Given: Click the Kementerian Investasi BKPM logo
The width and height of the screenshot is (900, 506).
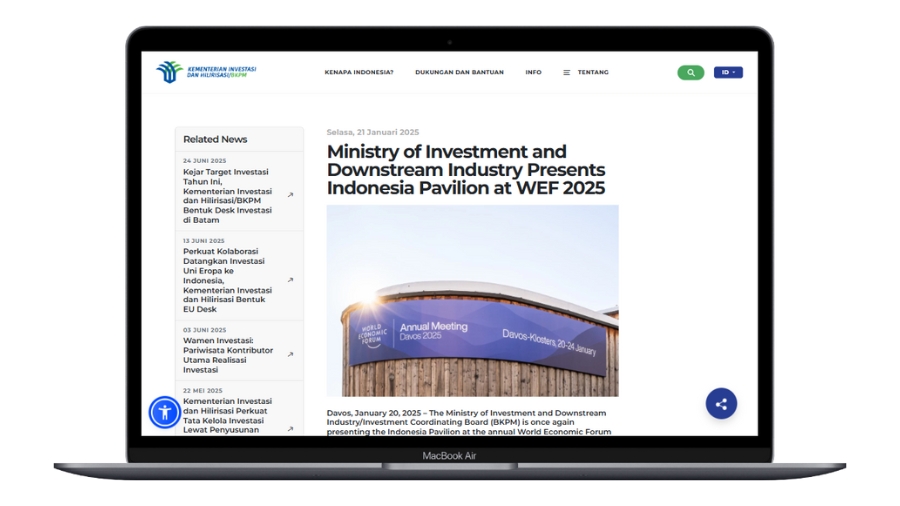Looking at the screenshot, I should coord(206,72).
